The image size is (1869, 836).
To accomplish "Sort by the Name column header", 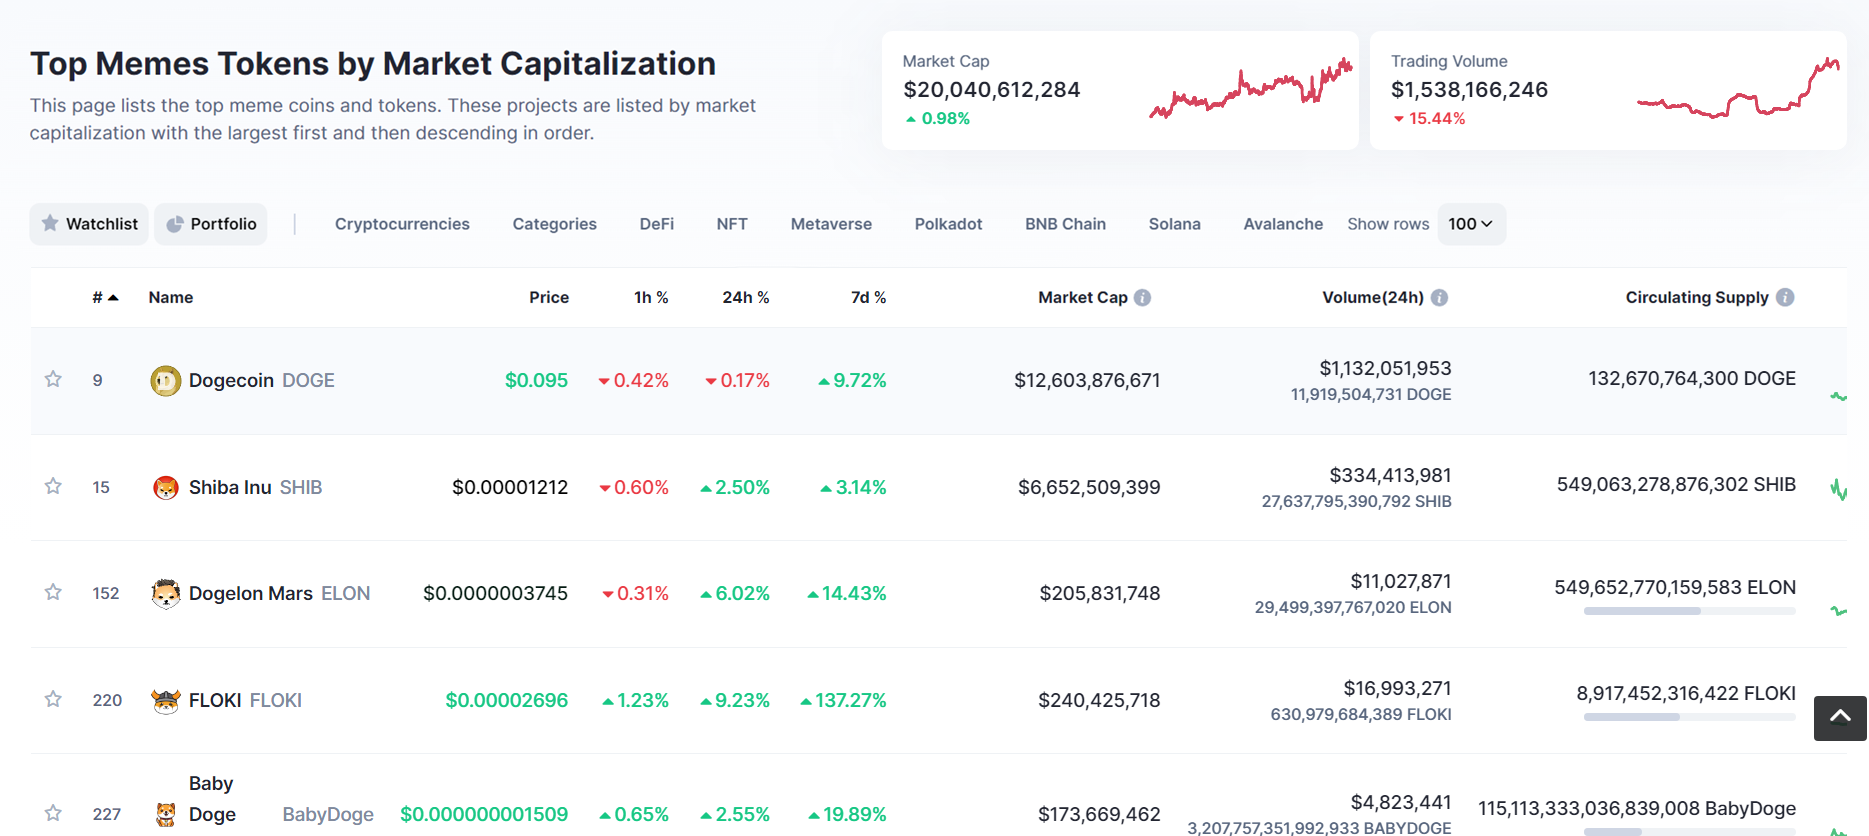I will [x=171, y=298].
